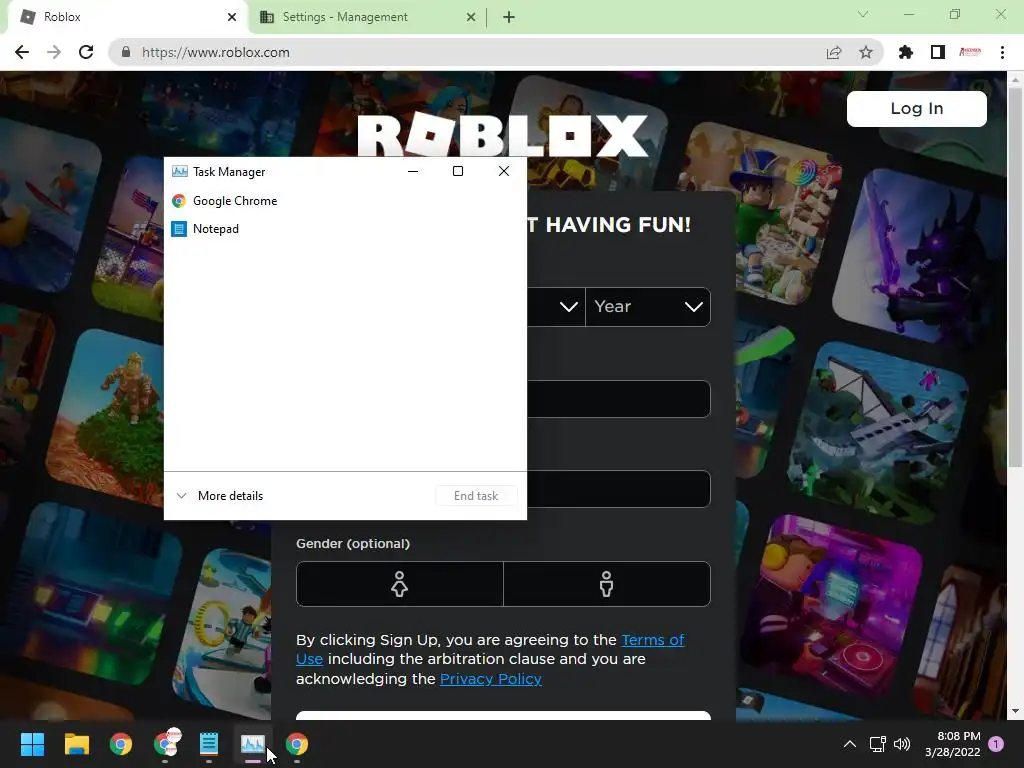Go back using the browser back arrow
The height and width of the screenshot is (768, 1024).
[22, 52]
